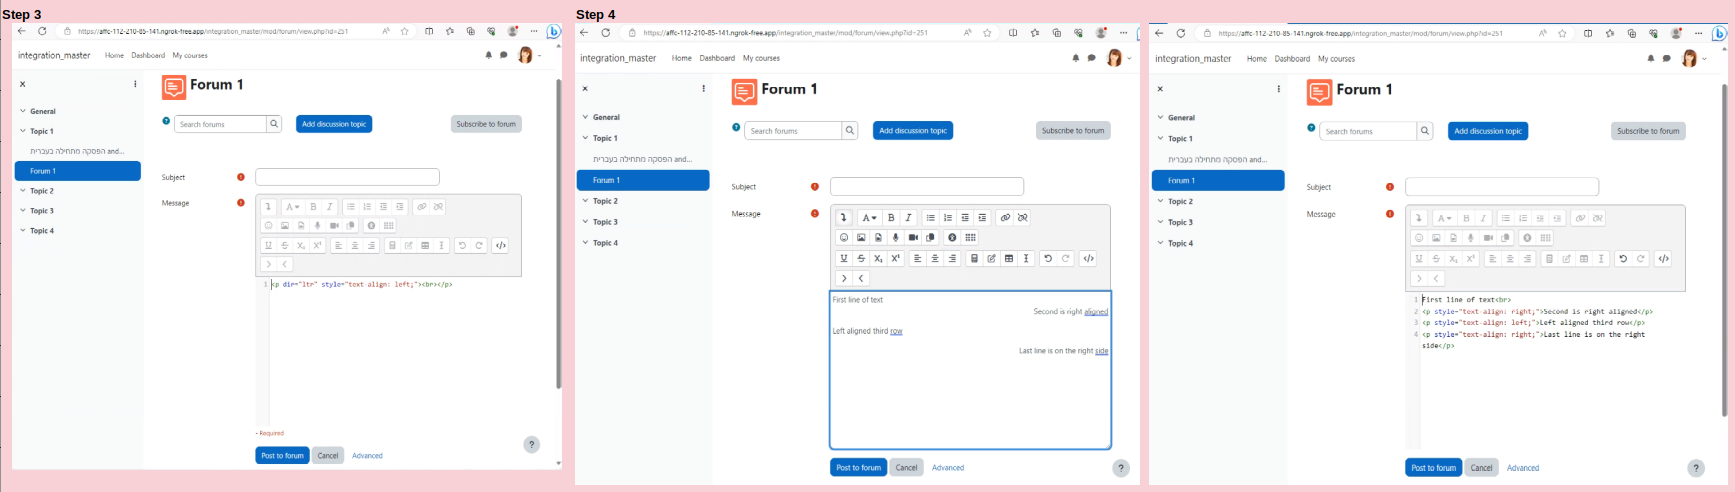Click Subject input field in middle screenshot
This screenshot has width=1735, height=492.
click(927, 187)
